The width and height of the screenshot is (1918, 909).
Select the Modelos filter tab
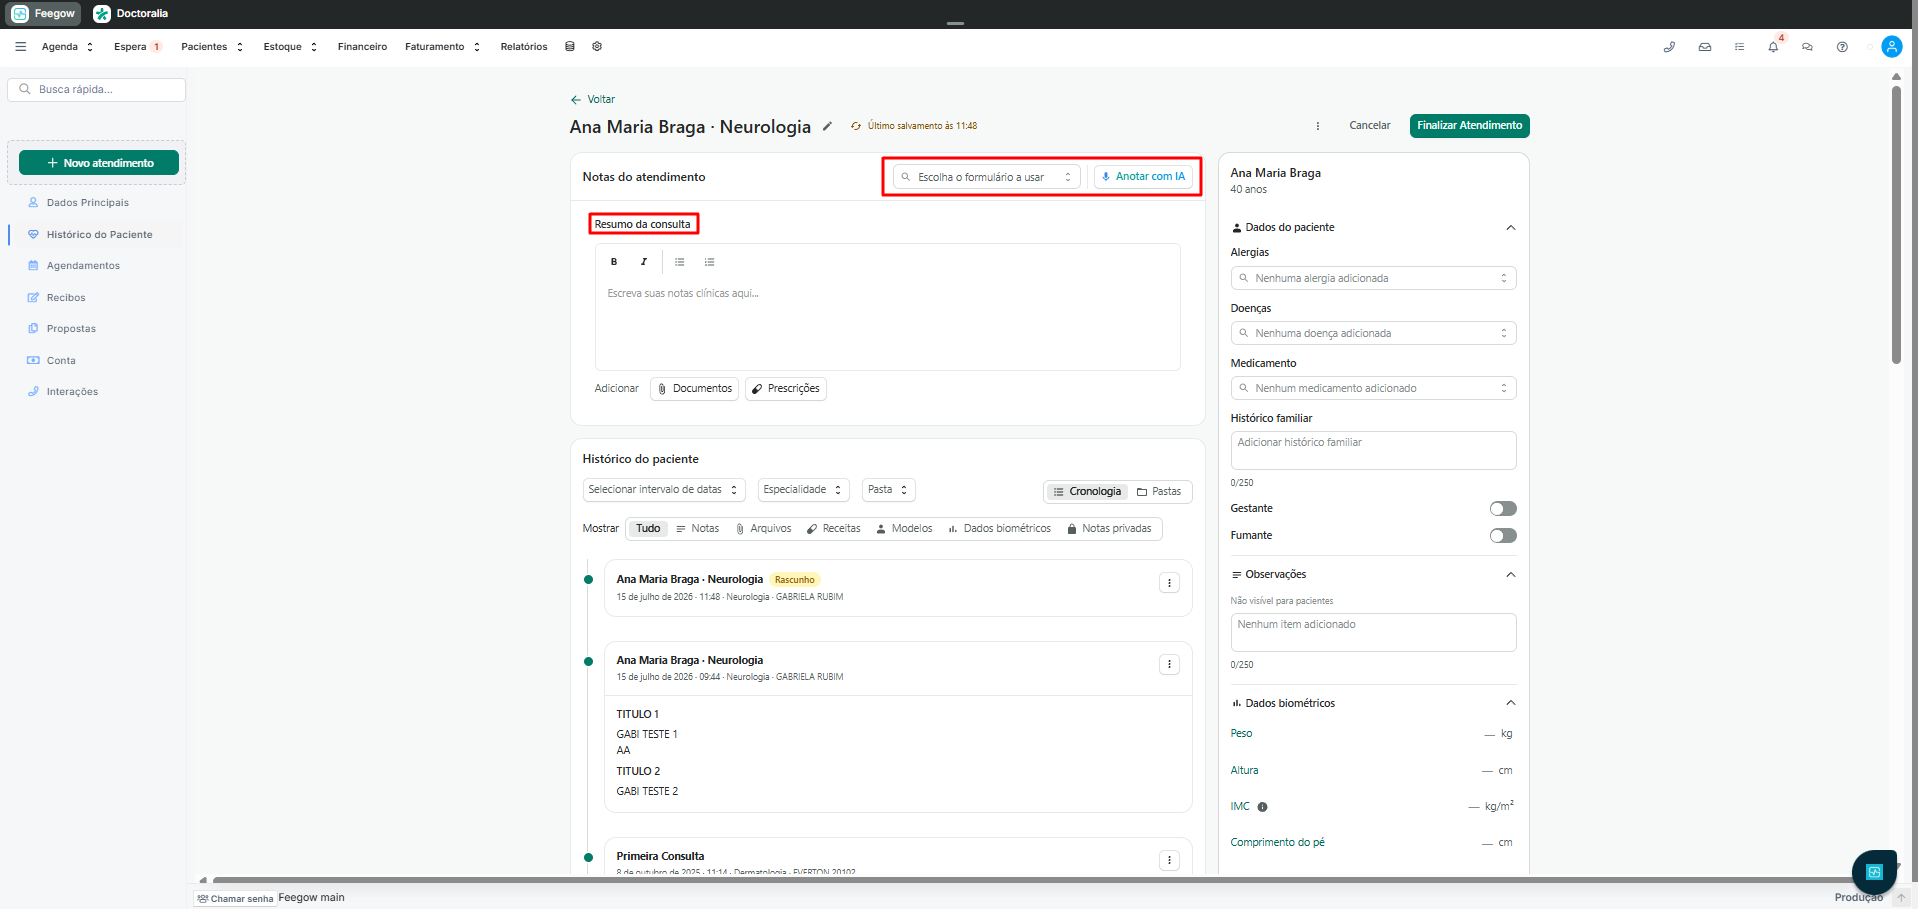904,529
